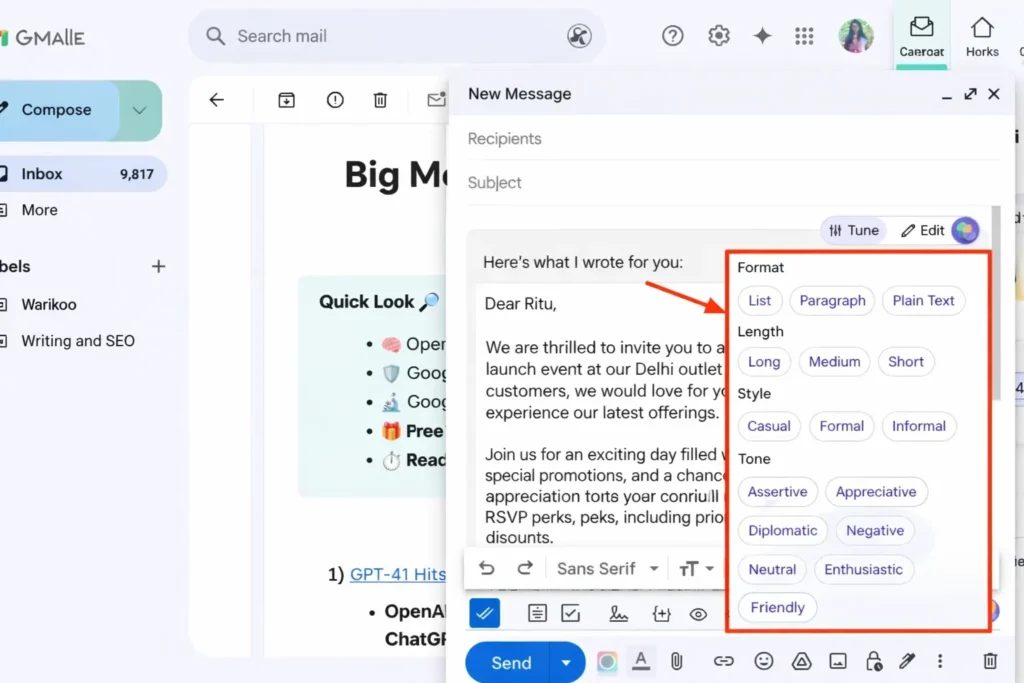Expand the Compose button dropdown chevron
Image resolution: width=1024 pixels, height=683 pixels.
(140, 110)
